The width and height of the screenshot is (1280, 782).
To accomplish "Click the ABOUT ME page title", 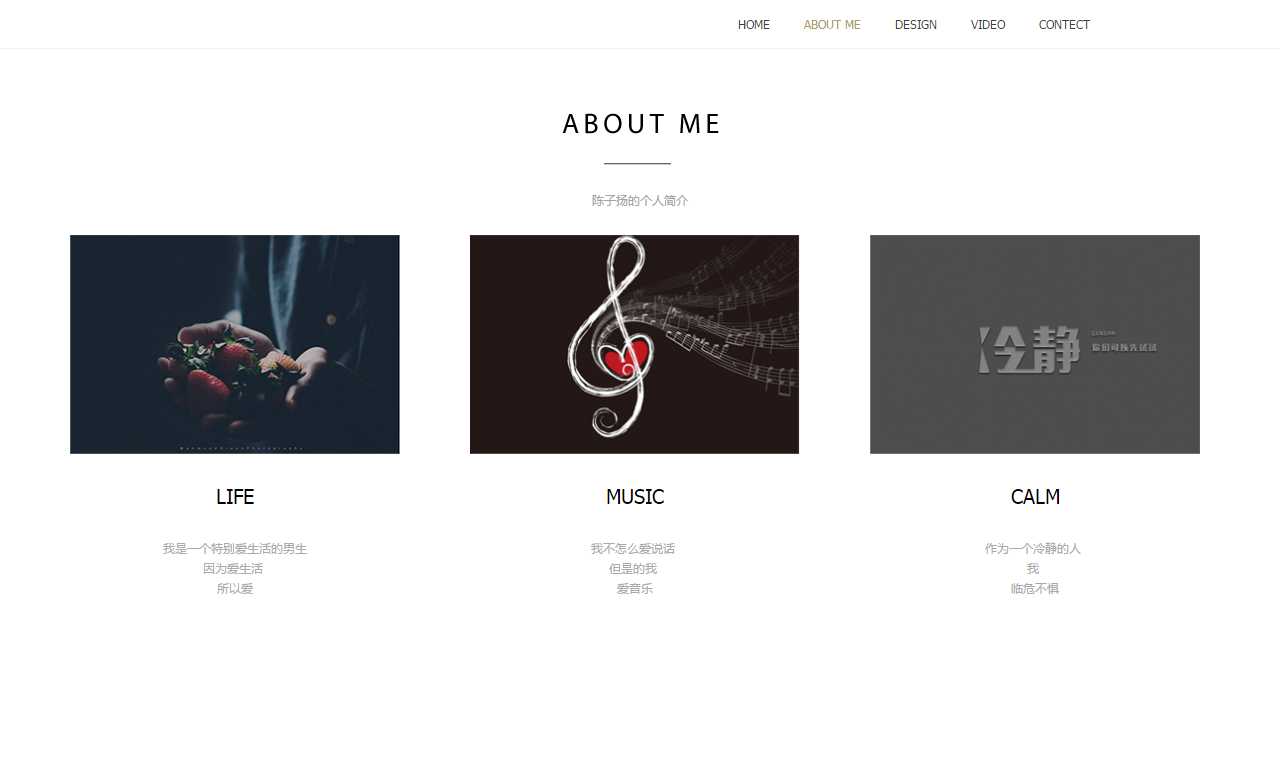I will [x=641, y=124].
